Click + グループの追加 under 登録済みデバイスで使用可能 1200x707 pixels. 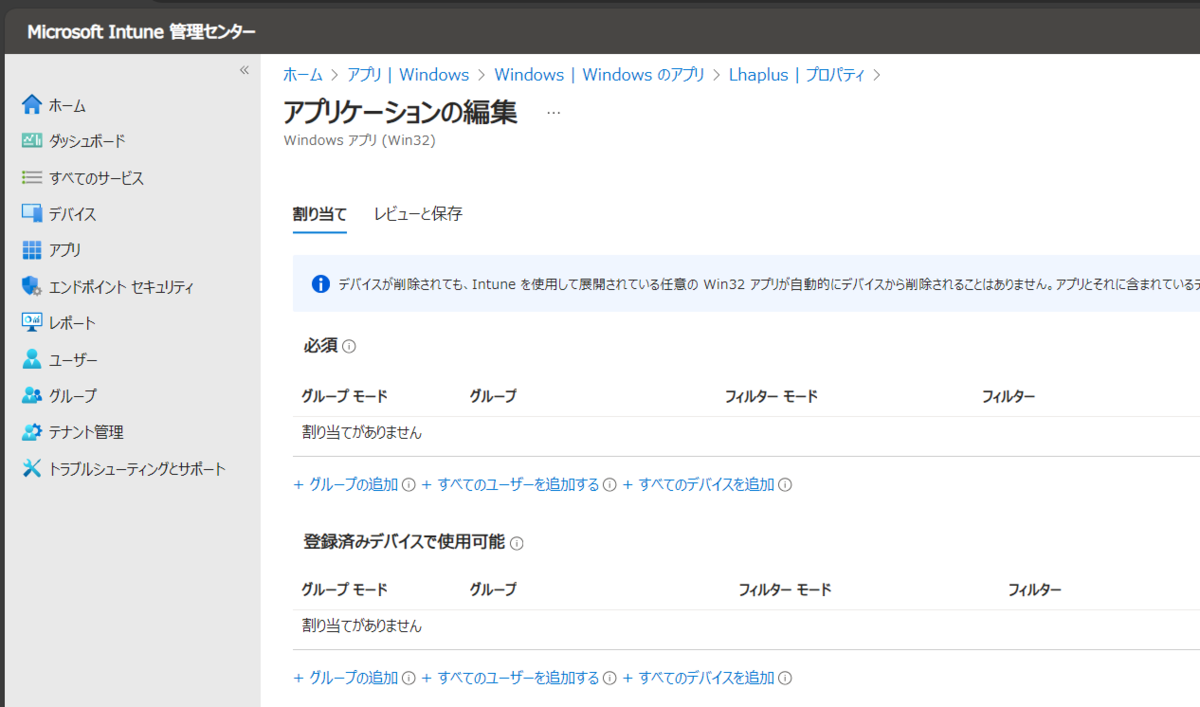[x=345, y=678]
